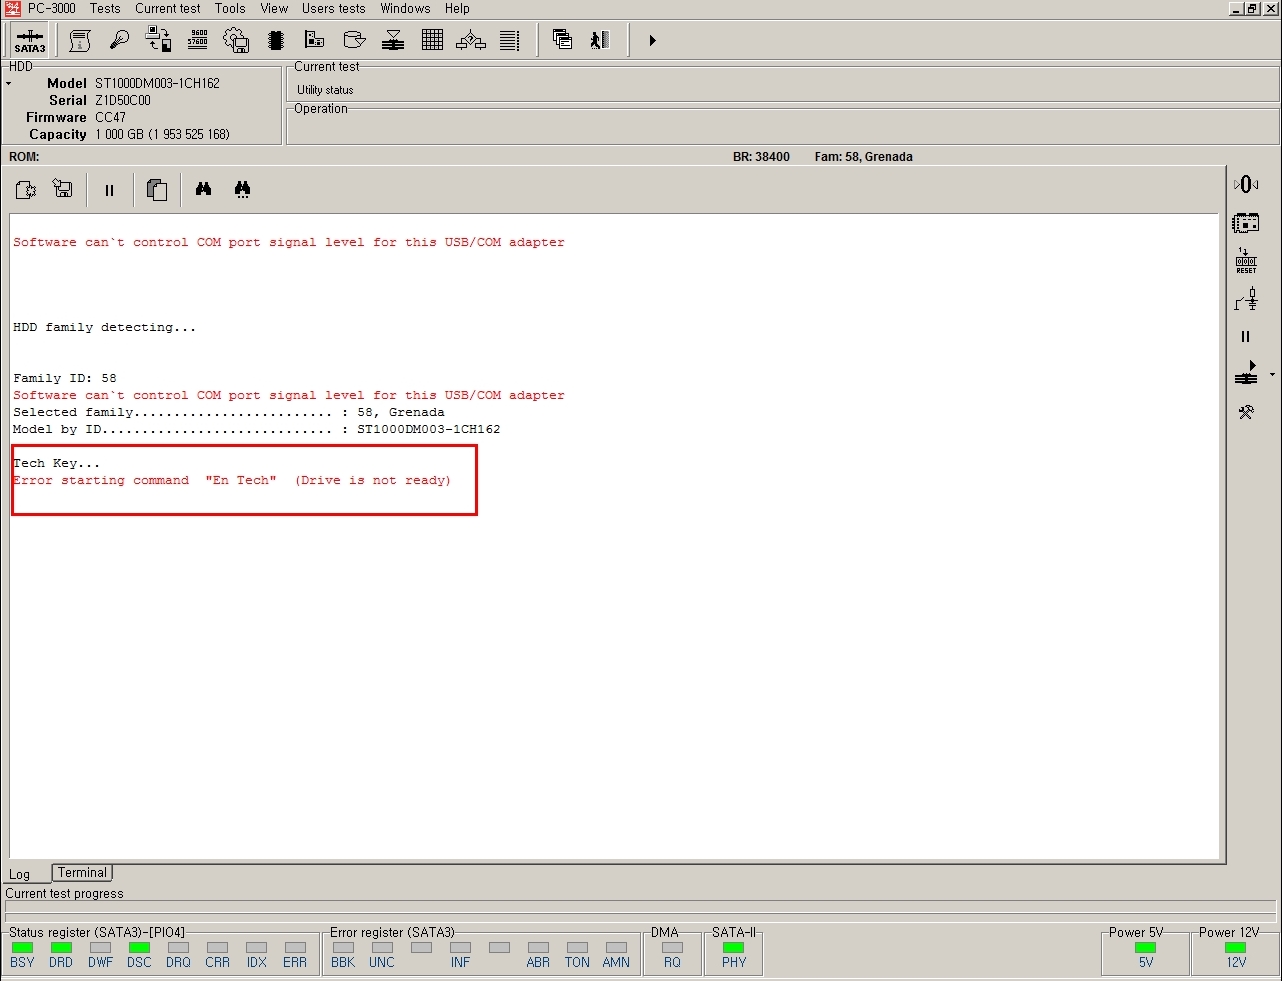Click the spin-up platters play icon
Image resolution: width=1282 pixels, height=981 pixels.
1246,373
